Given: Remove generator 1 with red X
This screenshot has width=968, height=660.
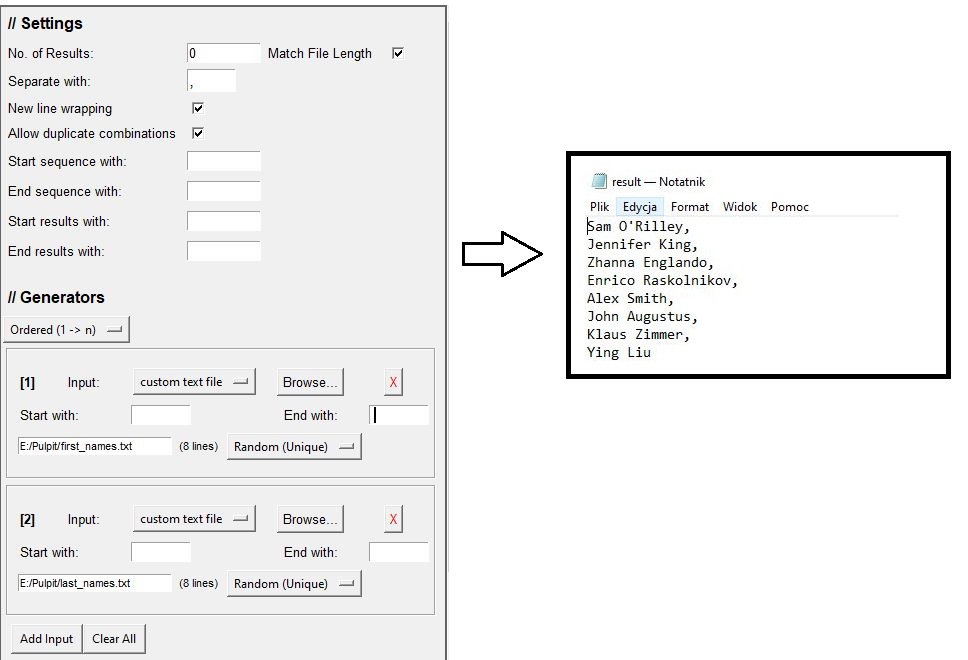Looking at the screenshot, I should pyautogui.click(x=393, y=383).
